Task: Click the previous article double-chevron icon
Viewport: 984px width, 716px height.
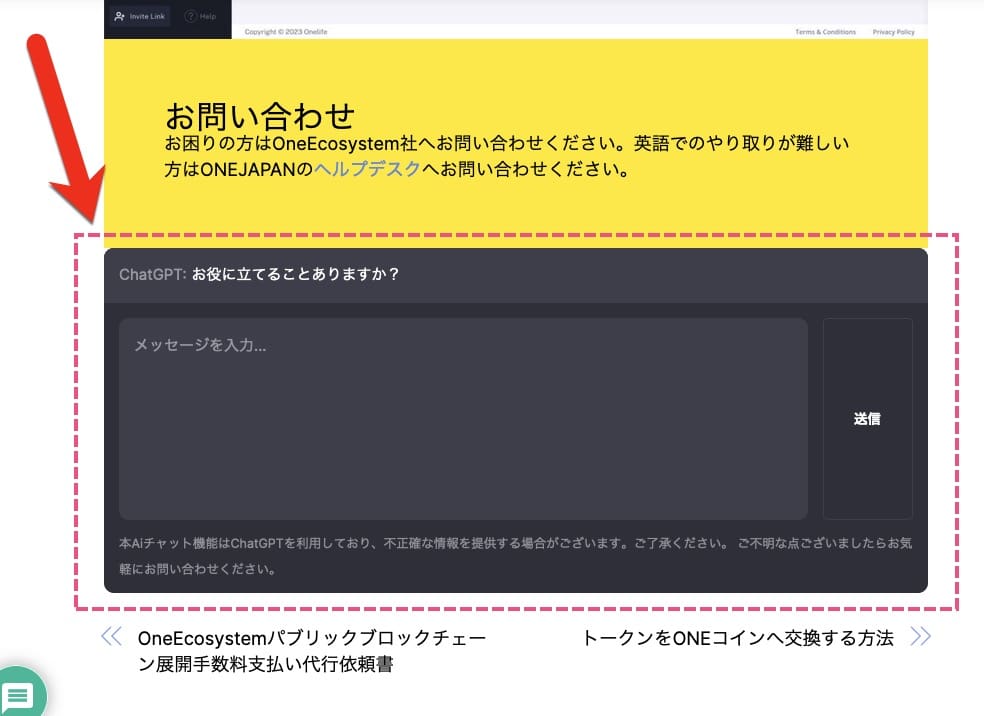Action: [x=112, y=636]
